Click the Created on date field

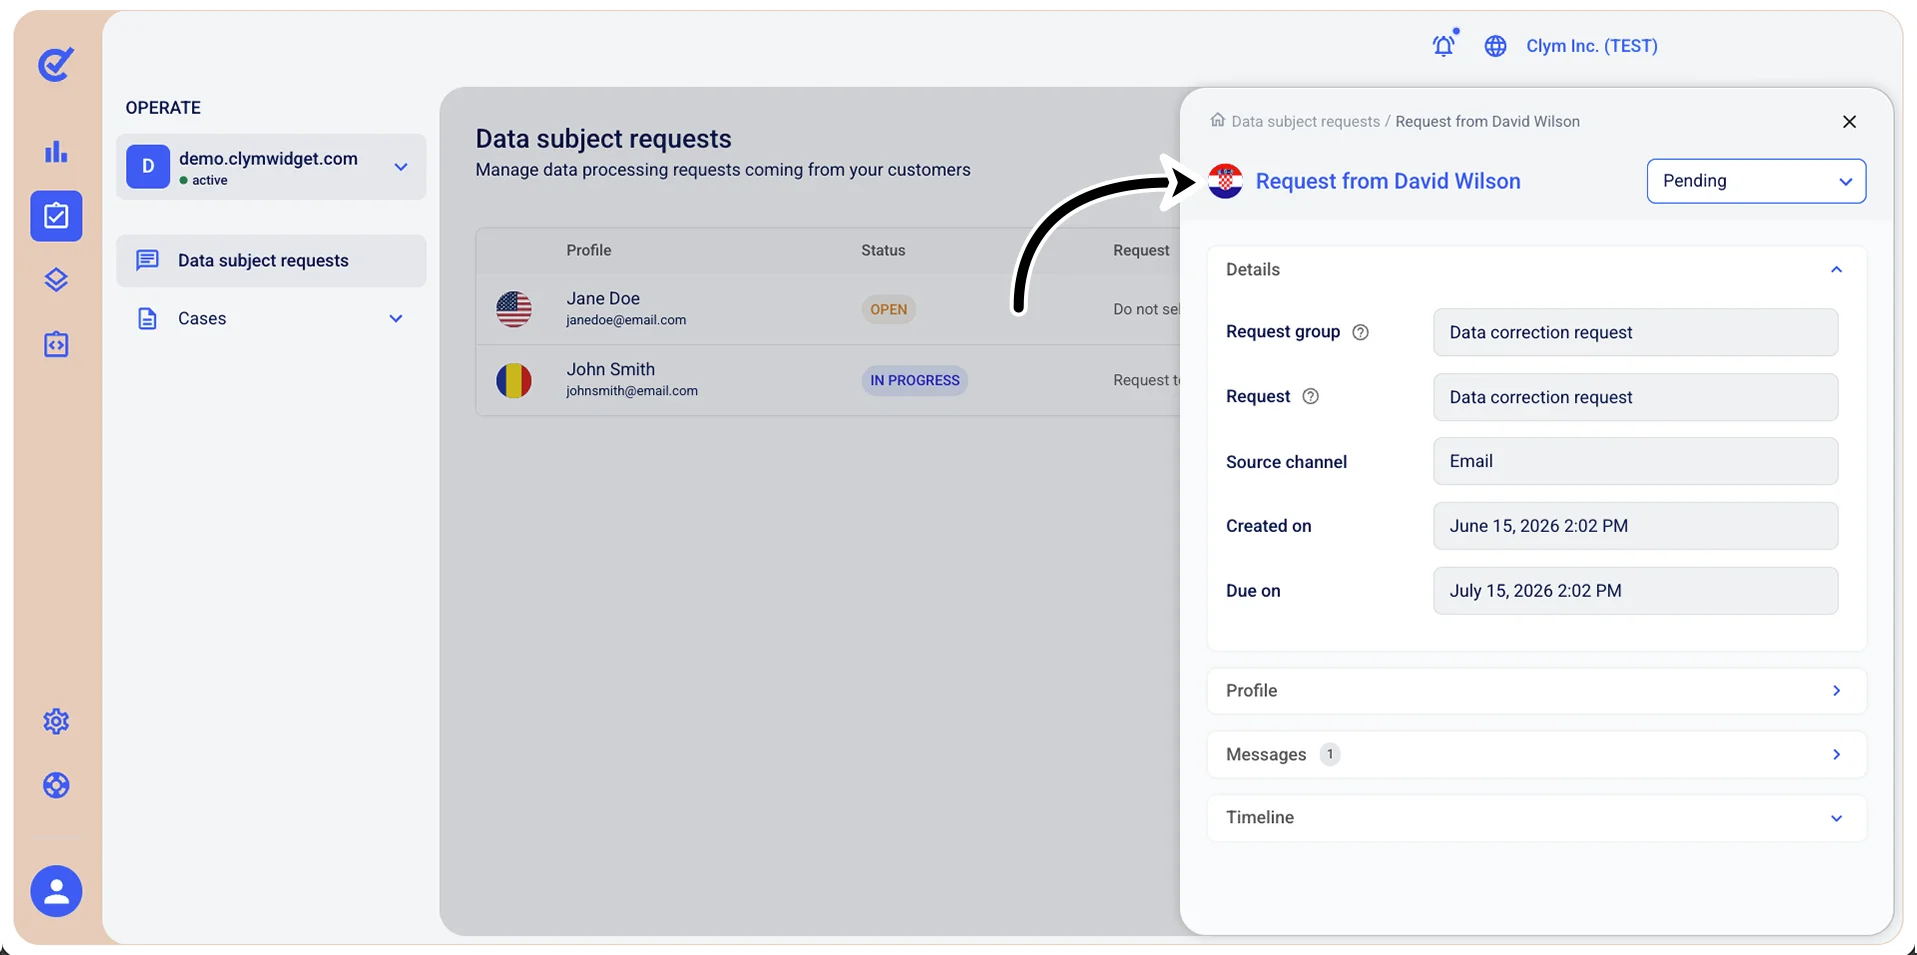coord(1635,526)
